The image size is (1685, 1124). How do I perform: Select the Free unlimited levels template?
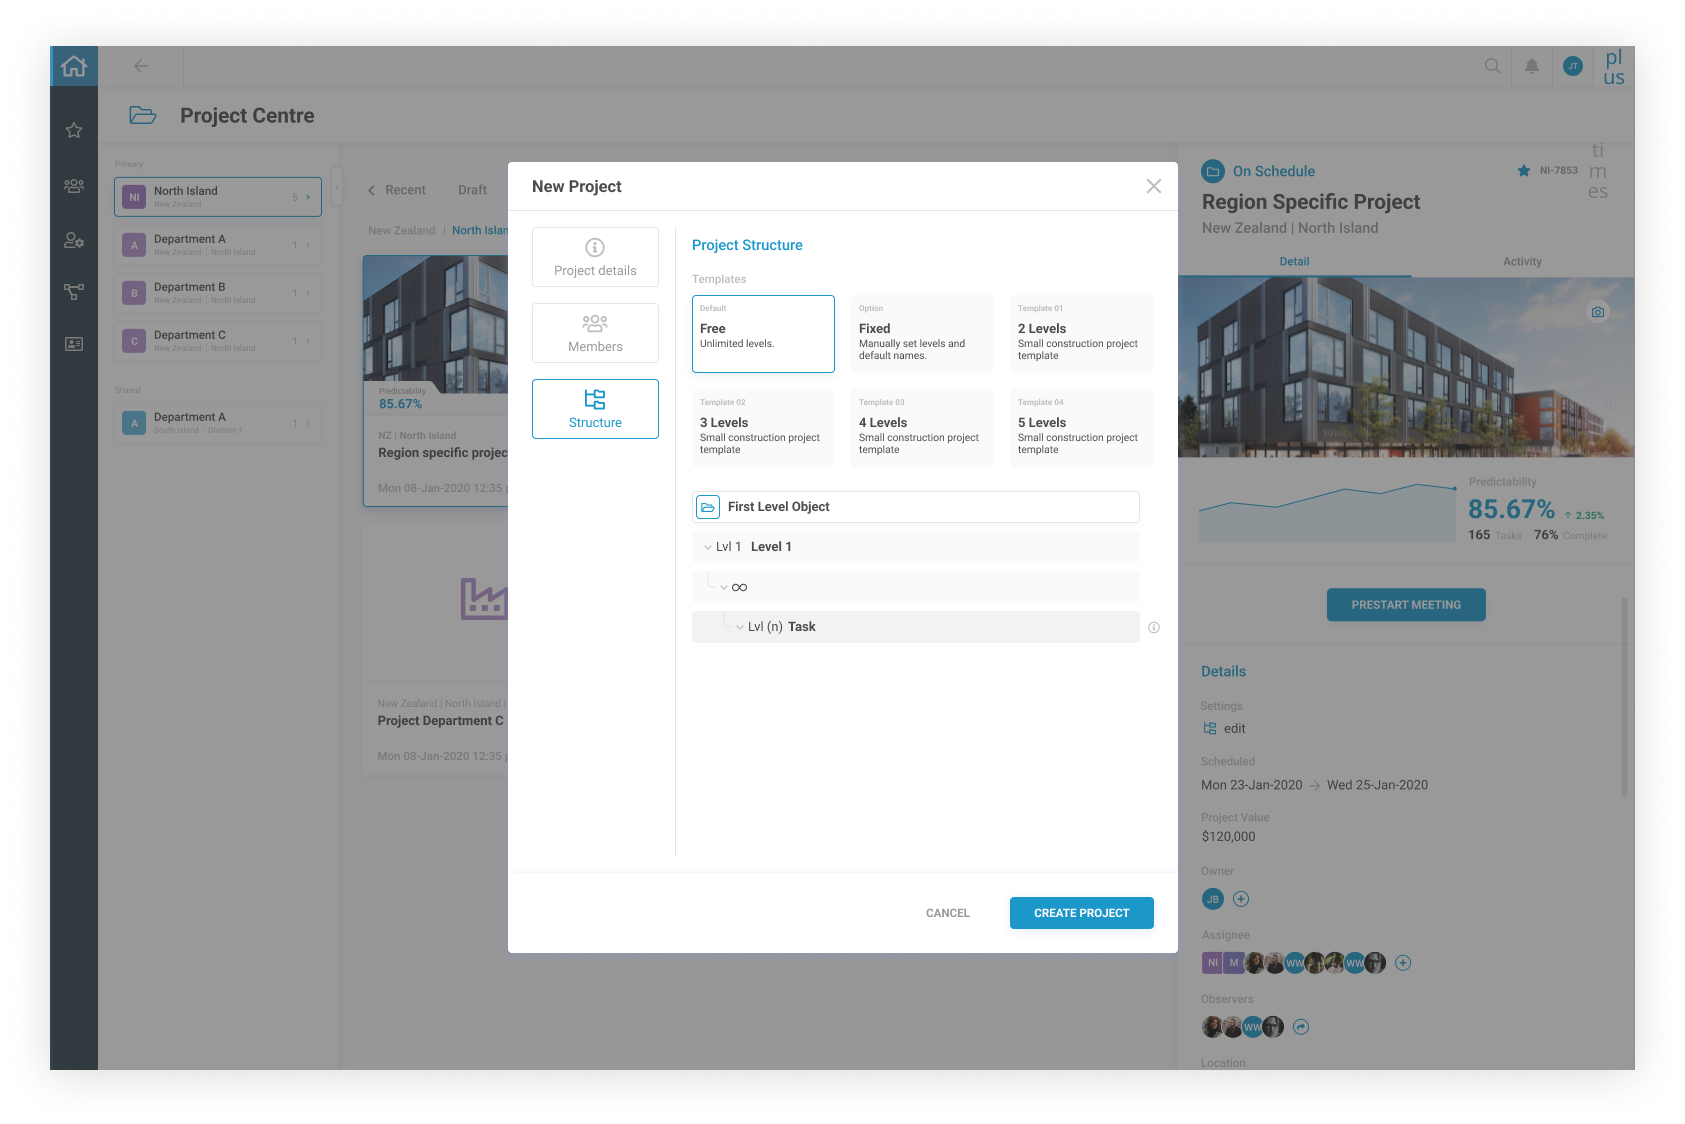(763, 334)
